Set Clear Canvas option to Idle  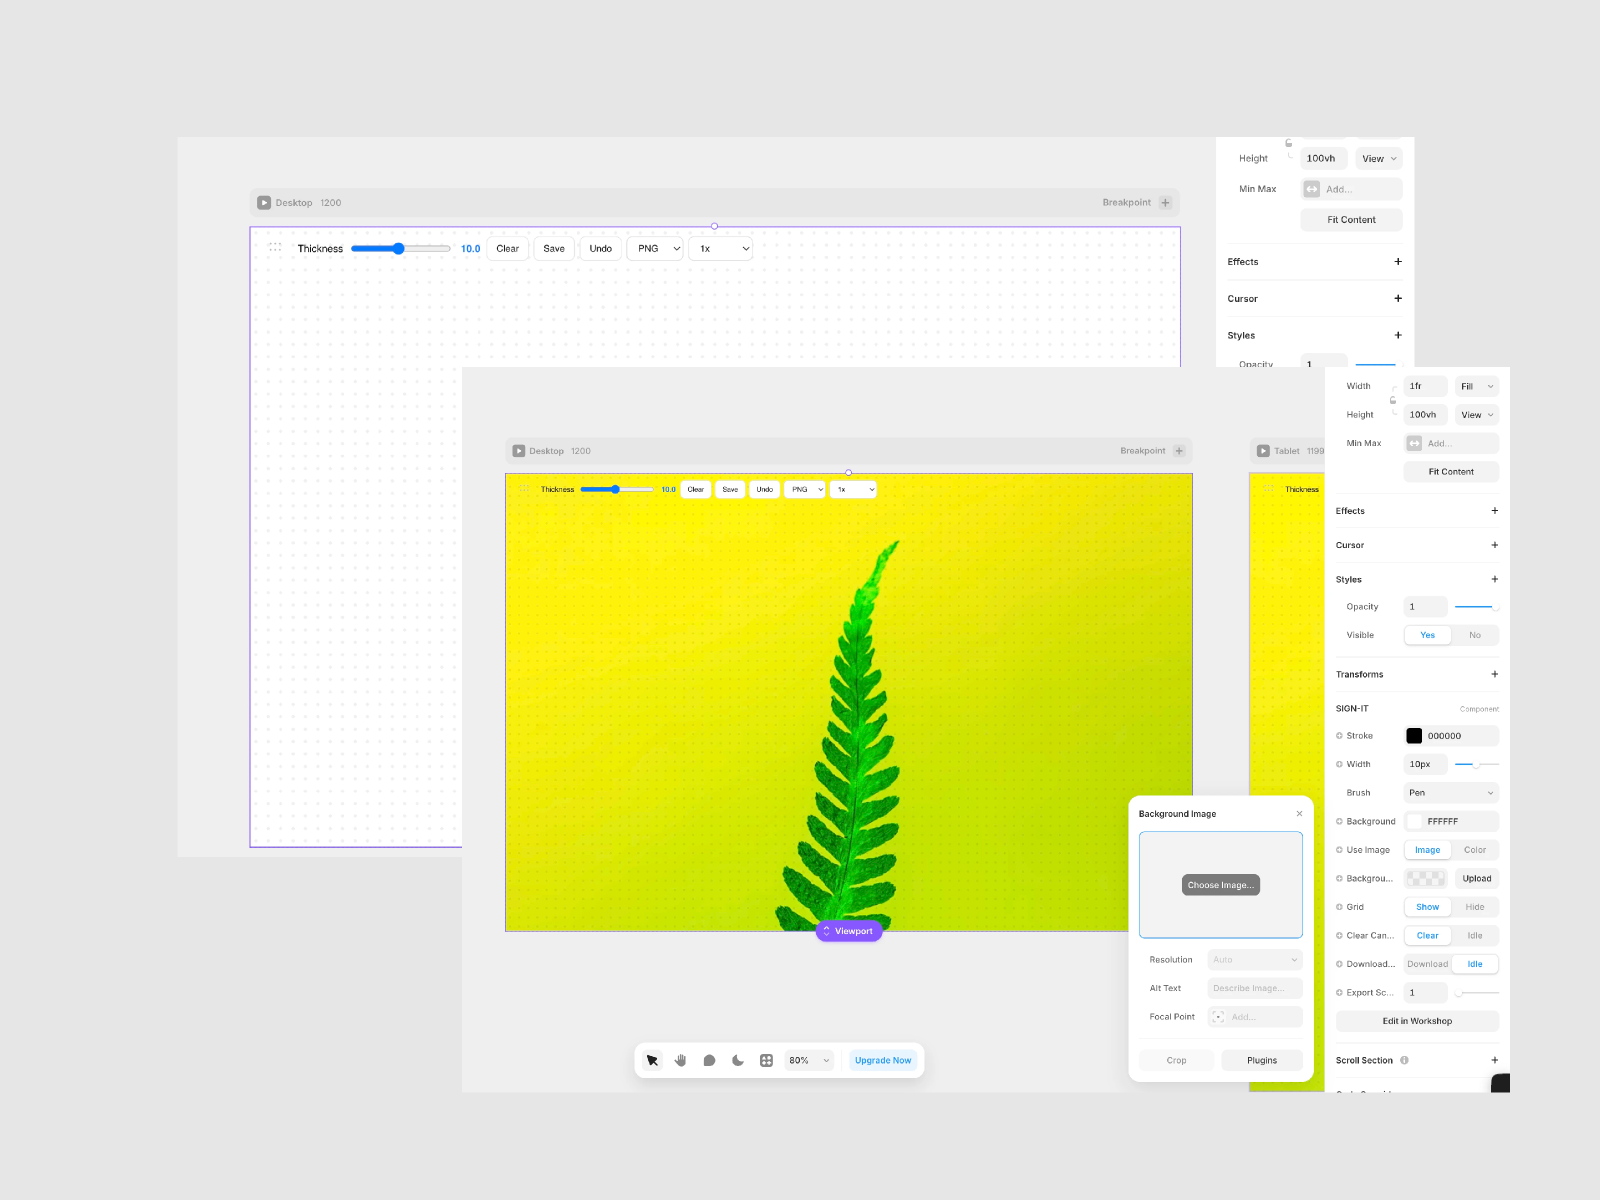(x=1475, y=936)
